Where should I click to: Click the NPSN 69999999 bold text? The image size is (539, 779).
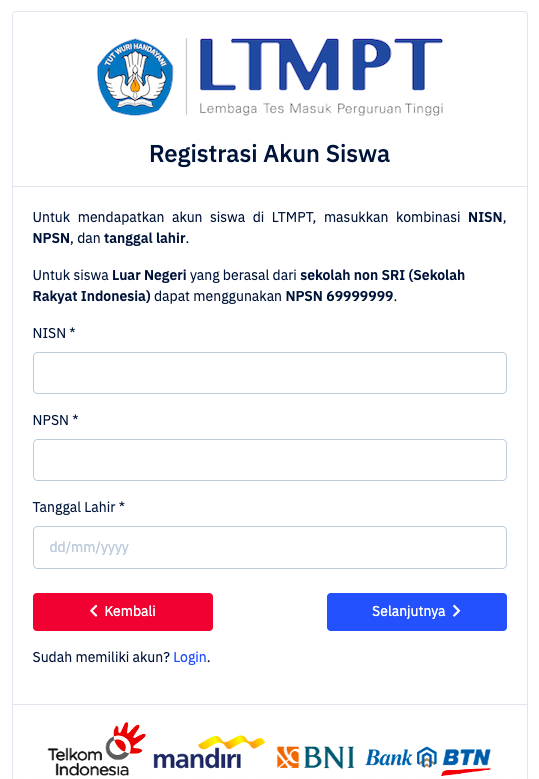tap(339, 296)
